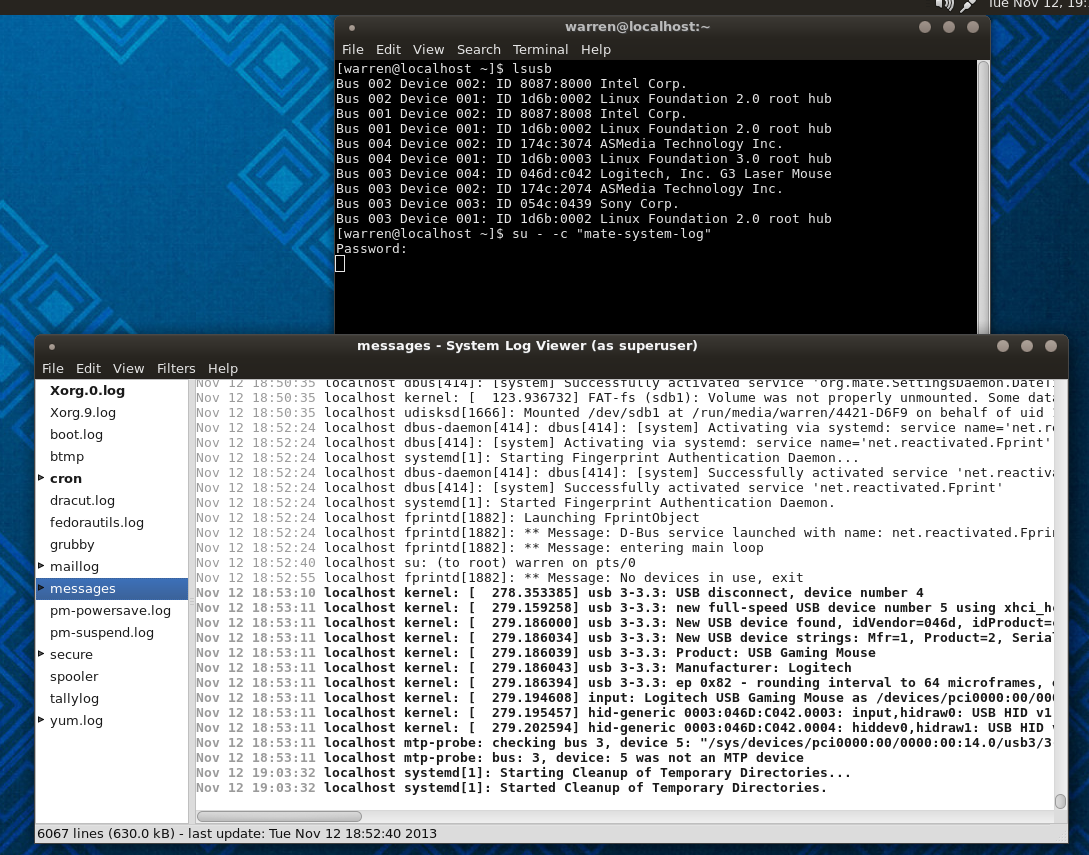Select tallylog in the log list
1089x855 pixels.
point(74,699)
